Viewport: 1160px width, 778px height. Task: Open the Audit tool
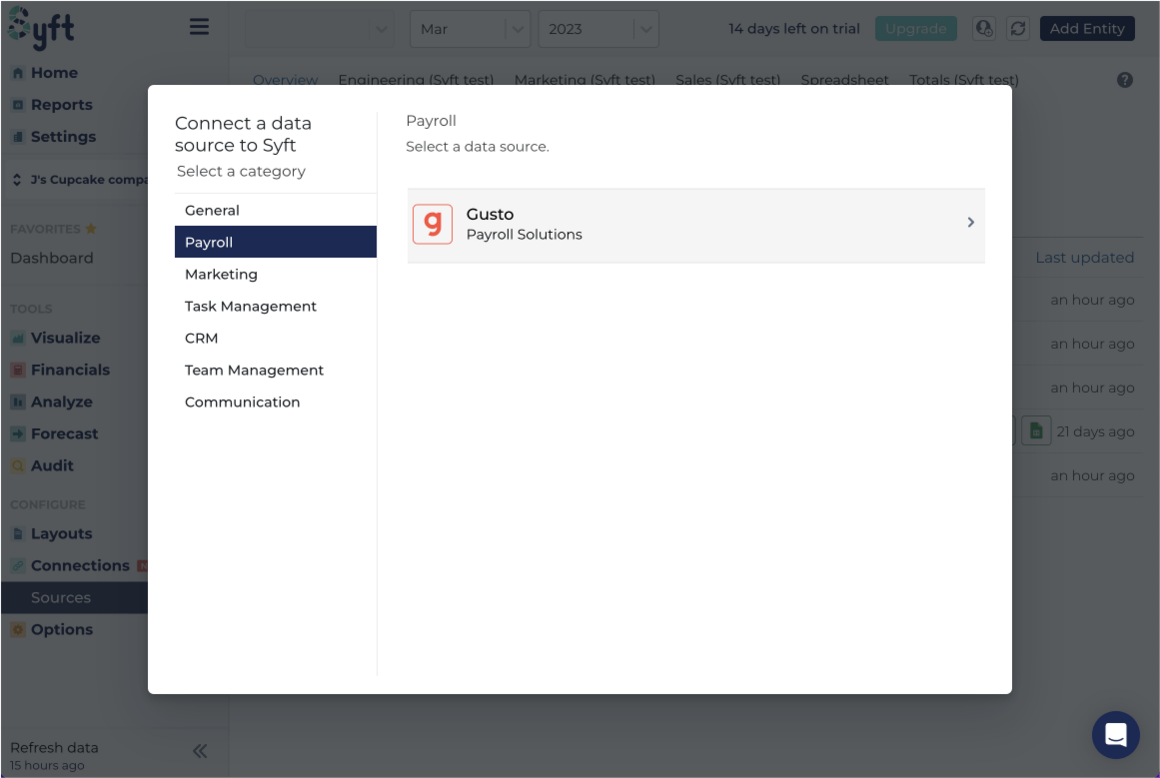tap(52, 465)
